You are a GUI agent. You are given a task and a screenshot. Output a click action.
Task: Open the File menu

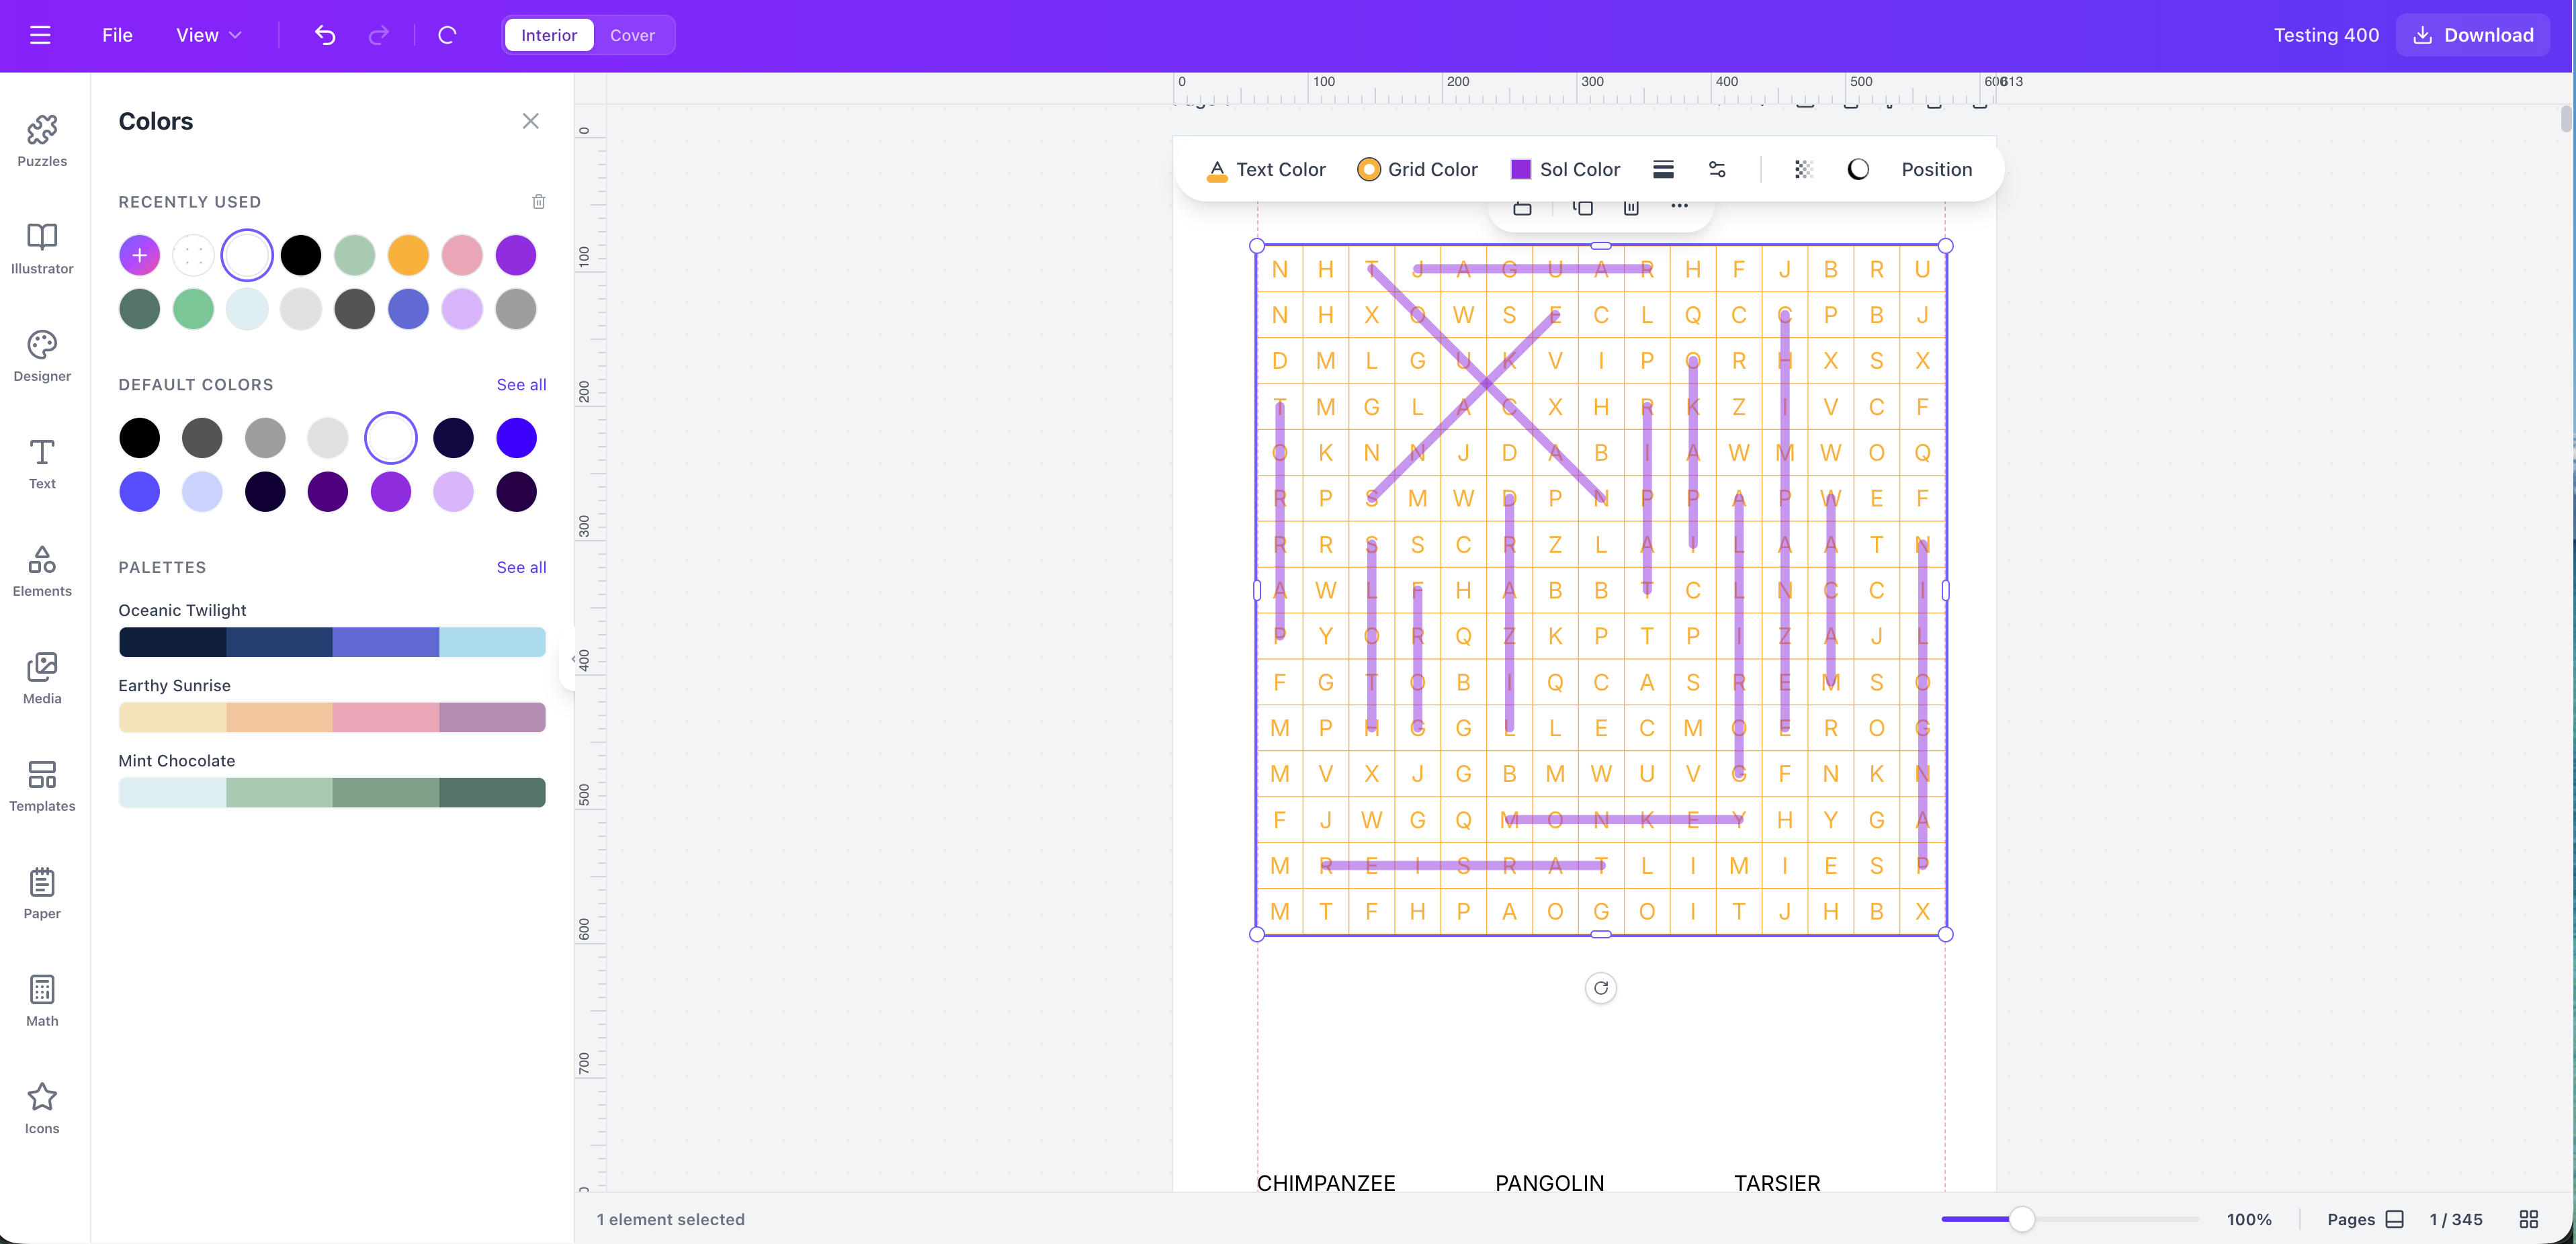click(117, 35)
